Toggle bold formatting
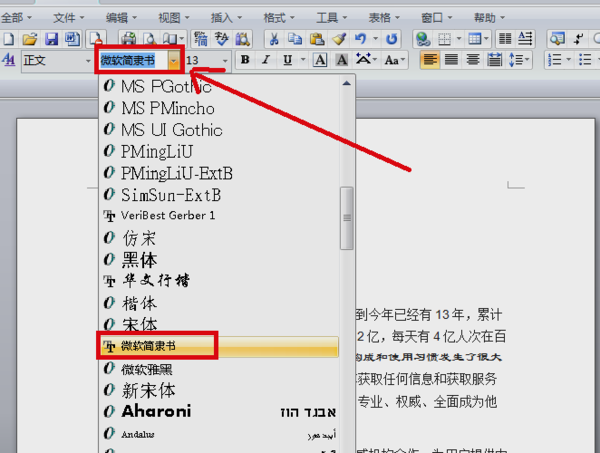Image resolution: width=600 pixels, height=453 pixels. pyautogui.click(x=245, y=60)
